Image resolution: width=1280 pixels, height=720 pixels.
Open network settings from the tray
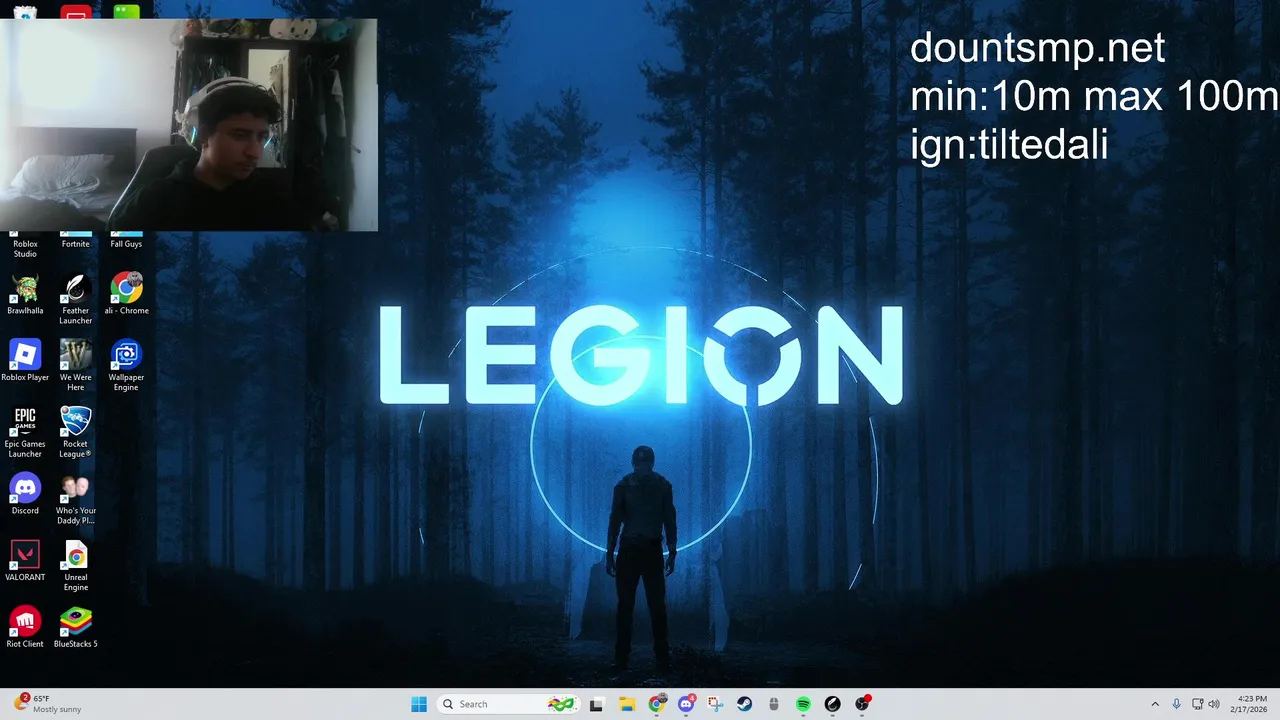click(x=1198, y=704)
